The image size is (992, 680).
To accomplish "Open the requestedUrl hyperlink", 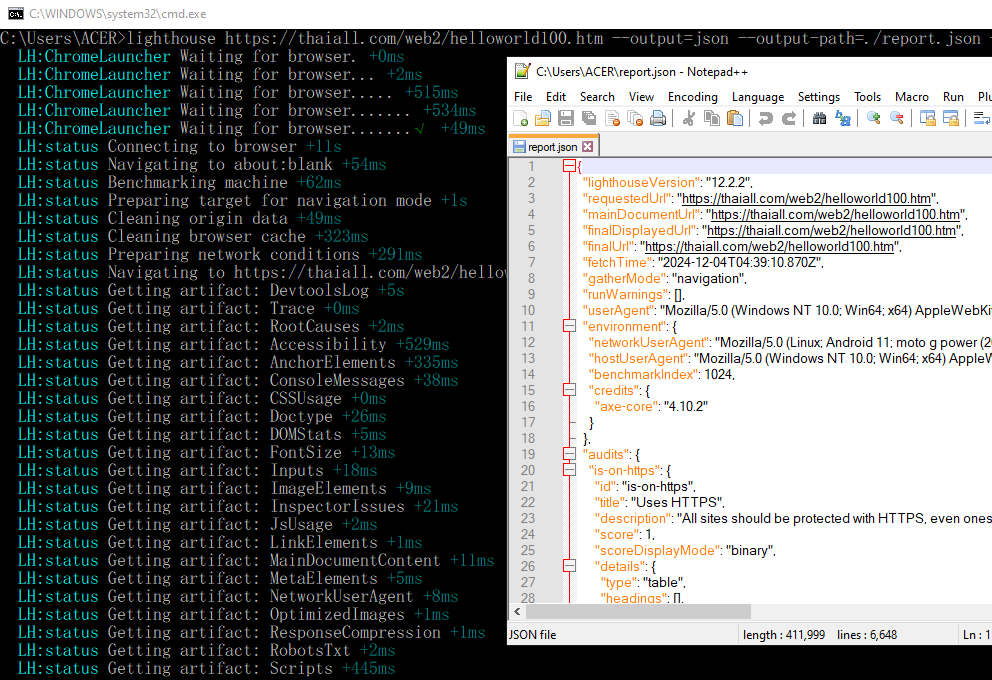I will (806, 198).
